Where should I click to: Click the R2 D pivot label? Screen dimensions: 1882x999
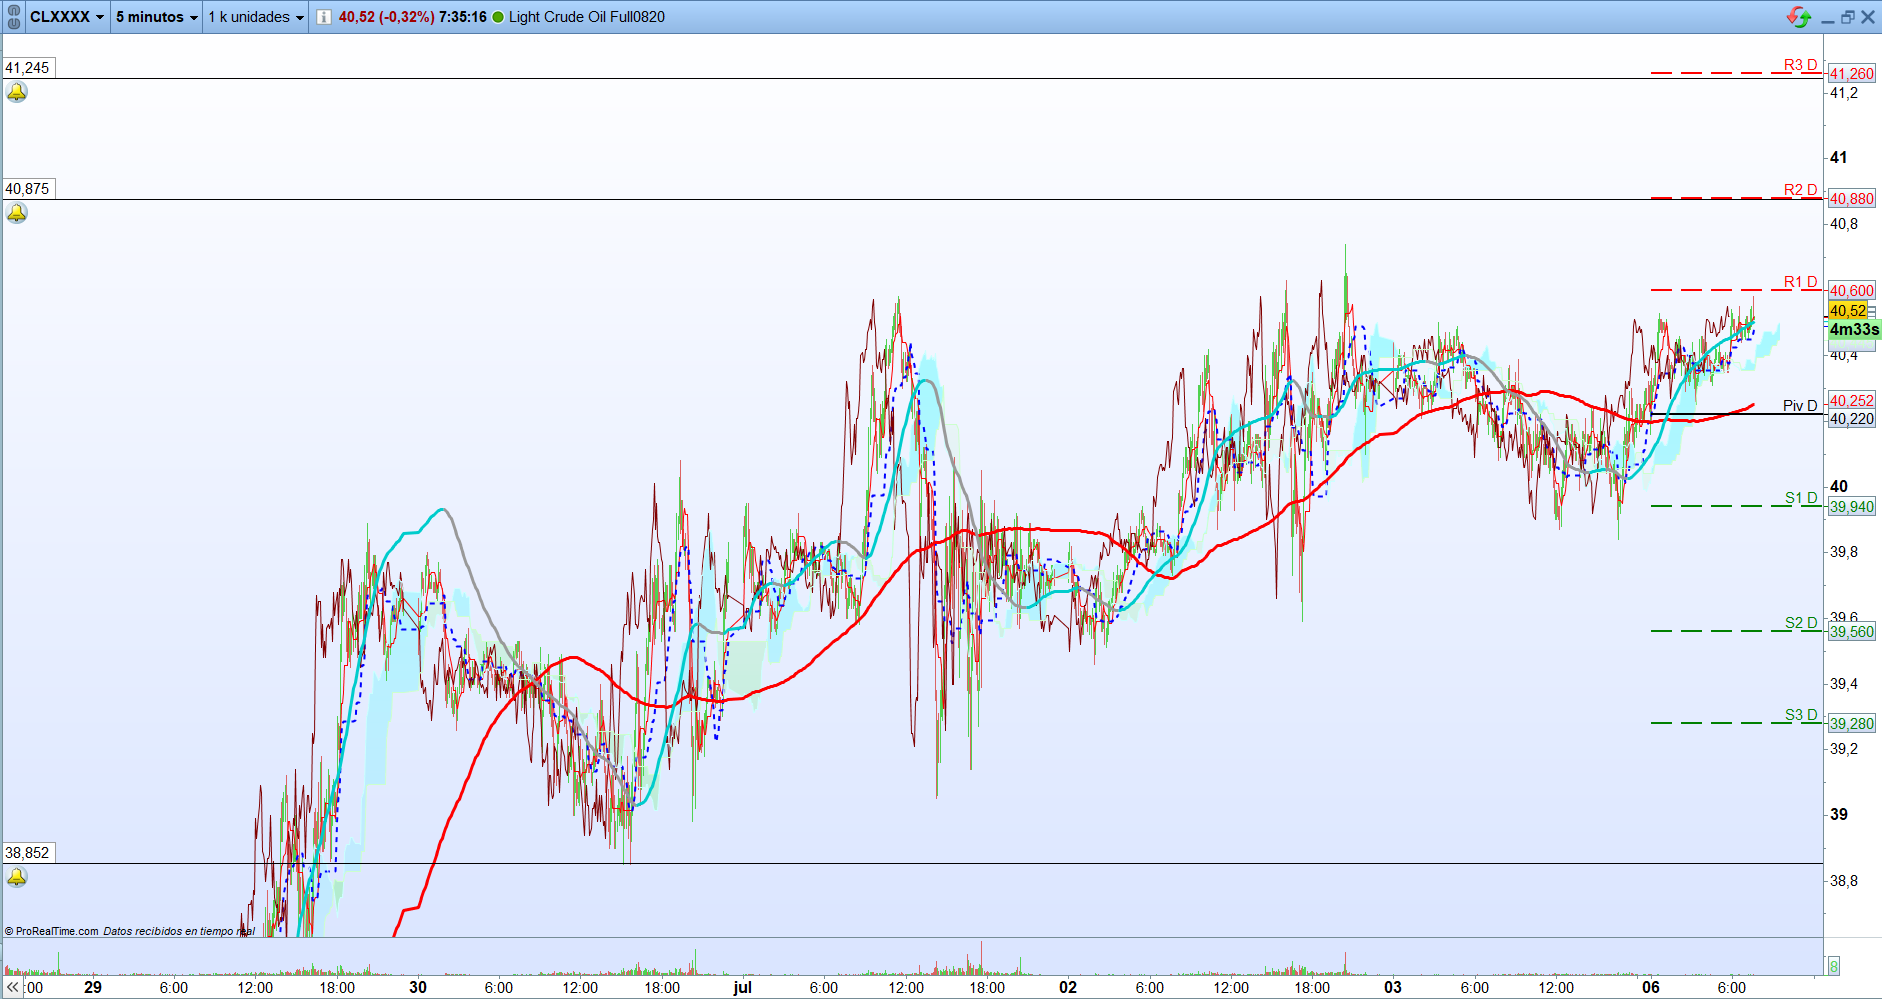click(1800, 190)
